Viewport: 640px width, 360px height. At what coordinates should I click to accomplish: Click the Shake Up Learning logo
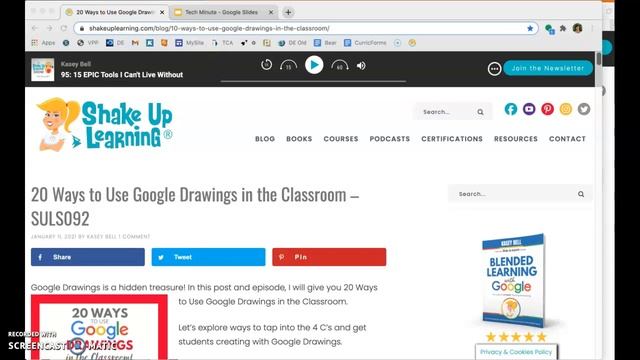[x=105, y=124]
